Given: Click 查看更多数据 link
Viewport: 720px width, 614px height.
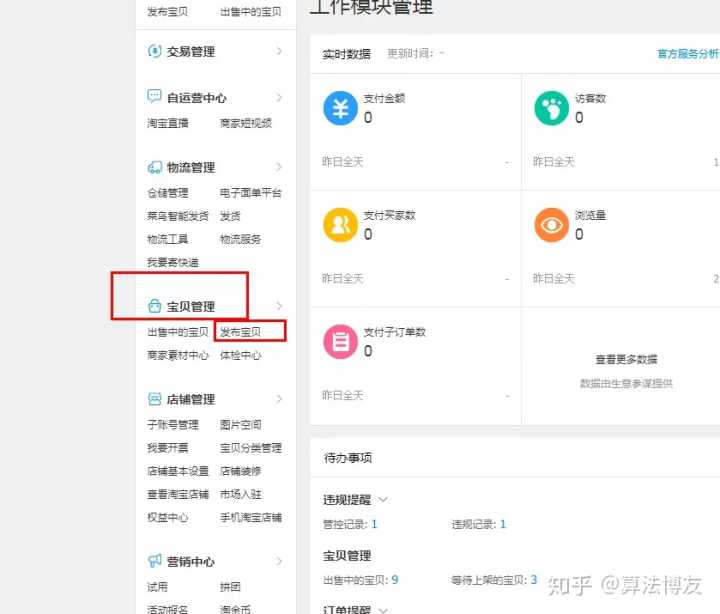Looking at the screenshot, I should point(626,360).
